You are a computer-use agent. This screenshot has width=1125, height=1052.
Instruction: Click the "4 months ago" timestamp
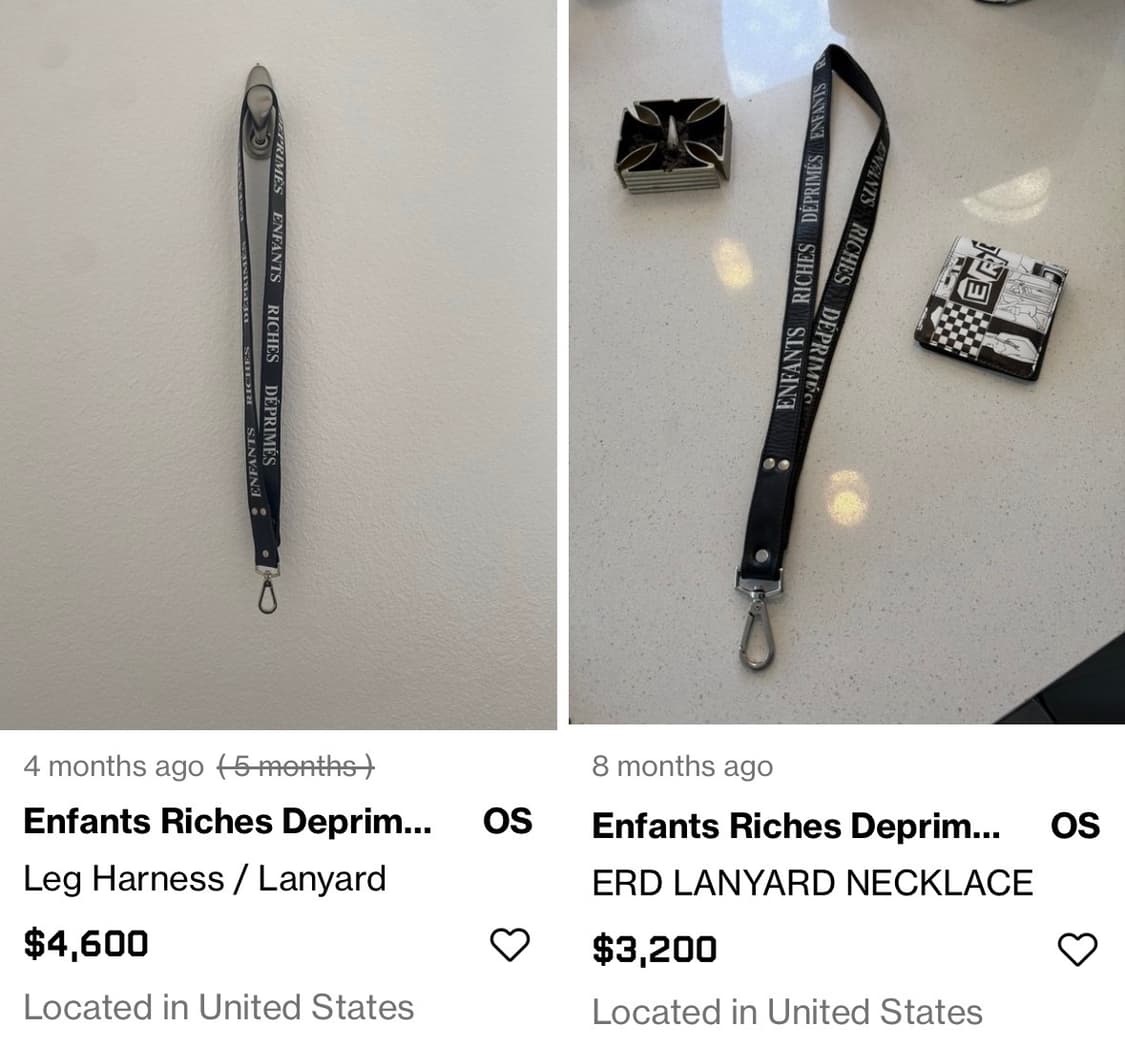[x=113, y=767]
